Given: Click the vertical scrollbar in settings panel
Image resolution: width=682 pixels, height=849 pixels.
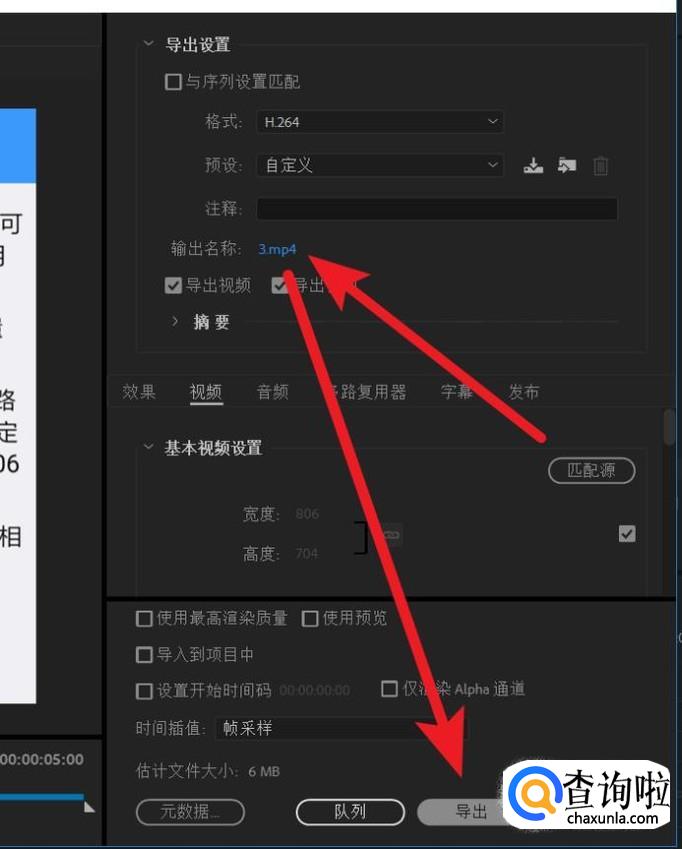Looking at the screenshot, I should click(x=669, y=428).
